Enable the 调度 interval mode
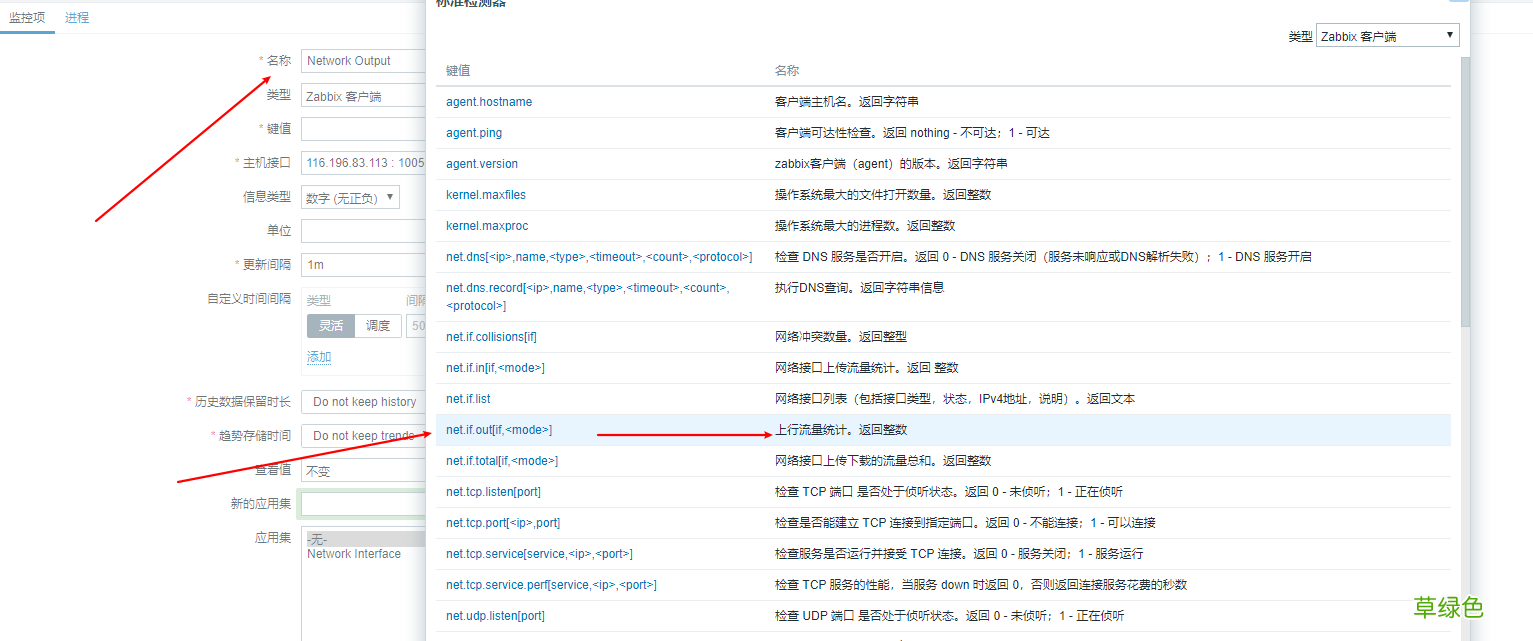This screenshot has width=1533, height=641. tap(378, 326)
